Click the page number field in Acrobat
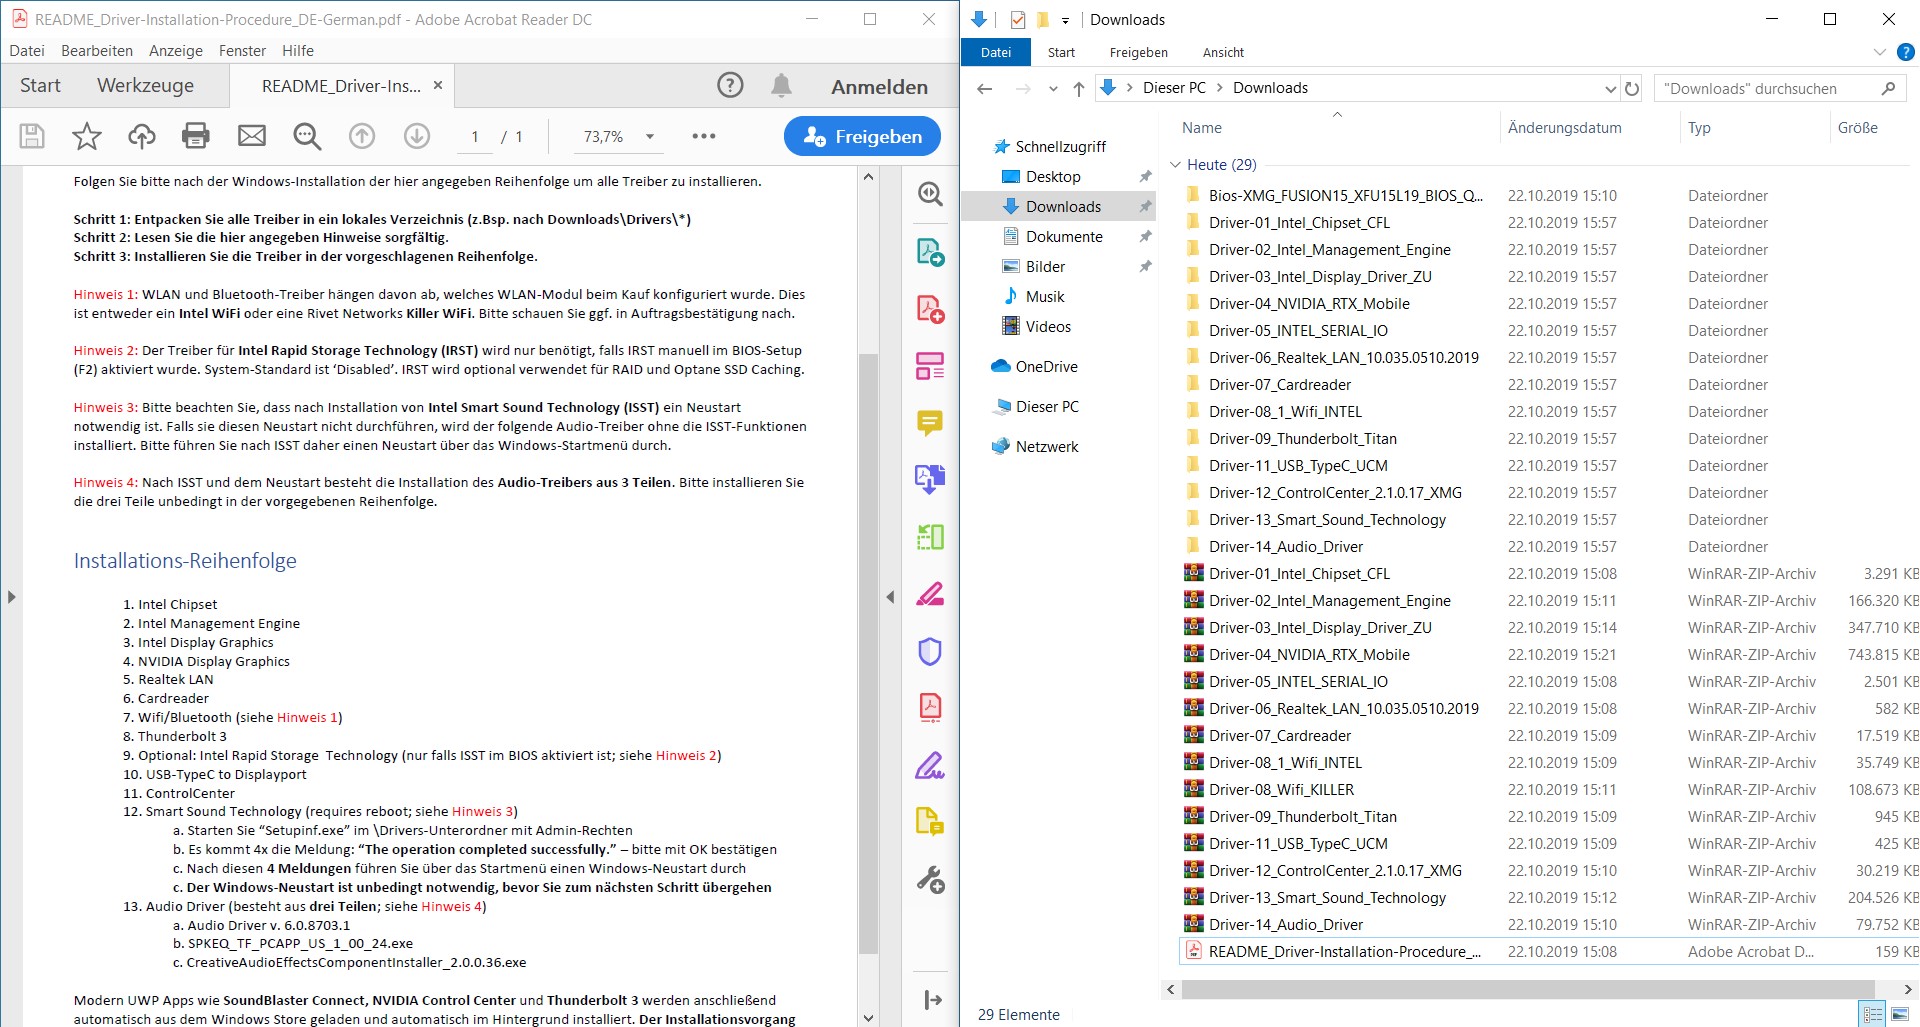 475,136
